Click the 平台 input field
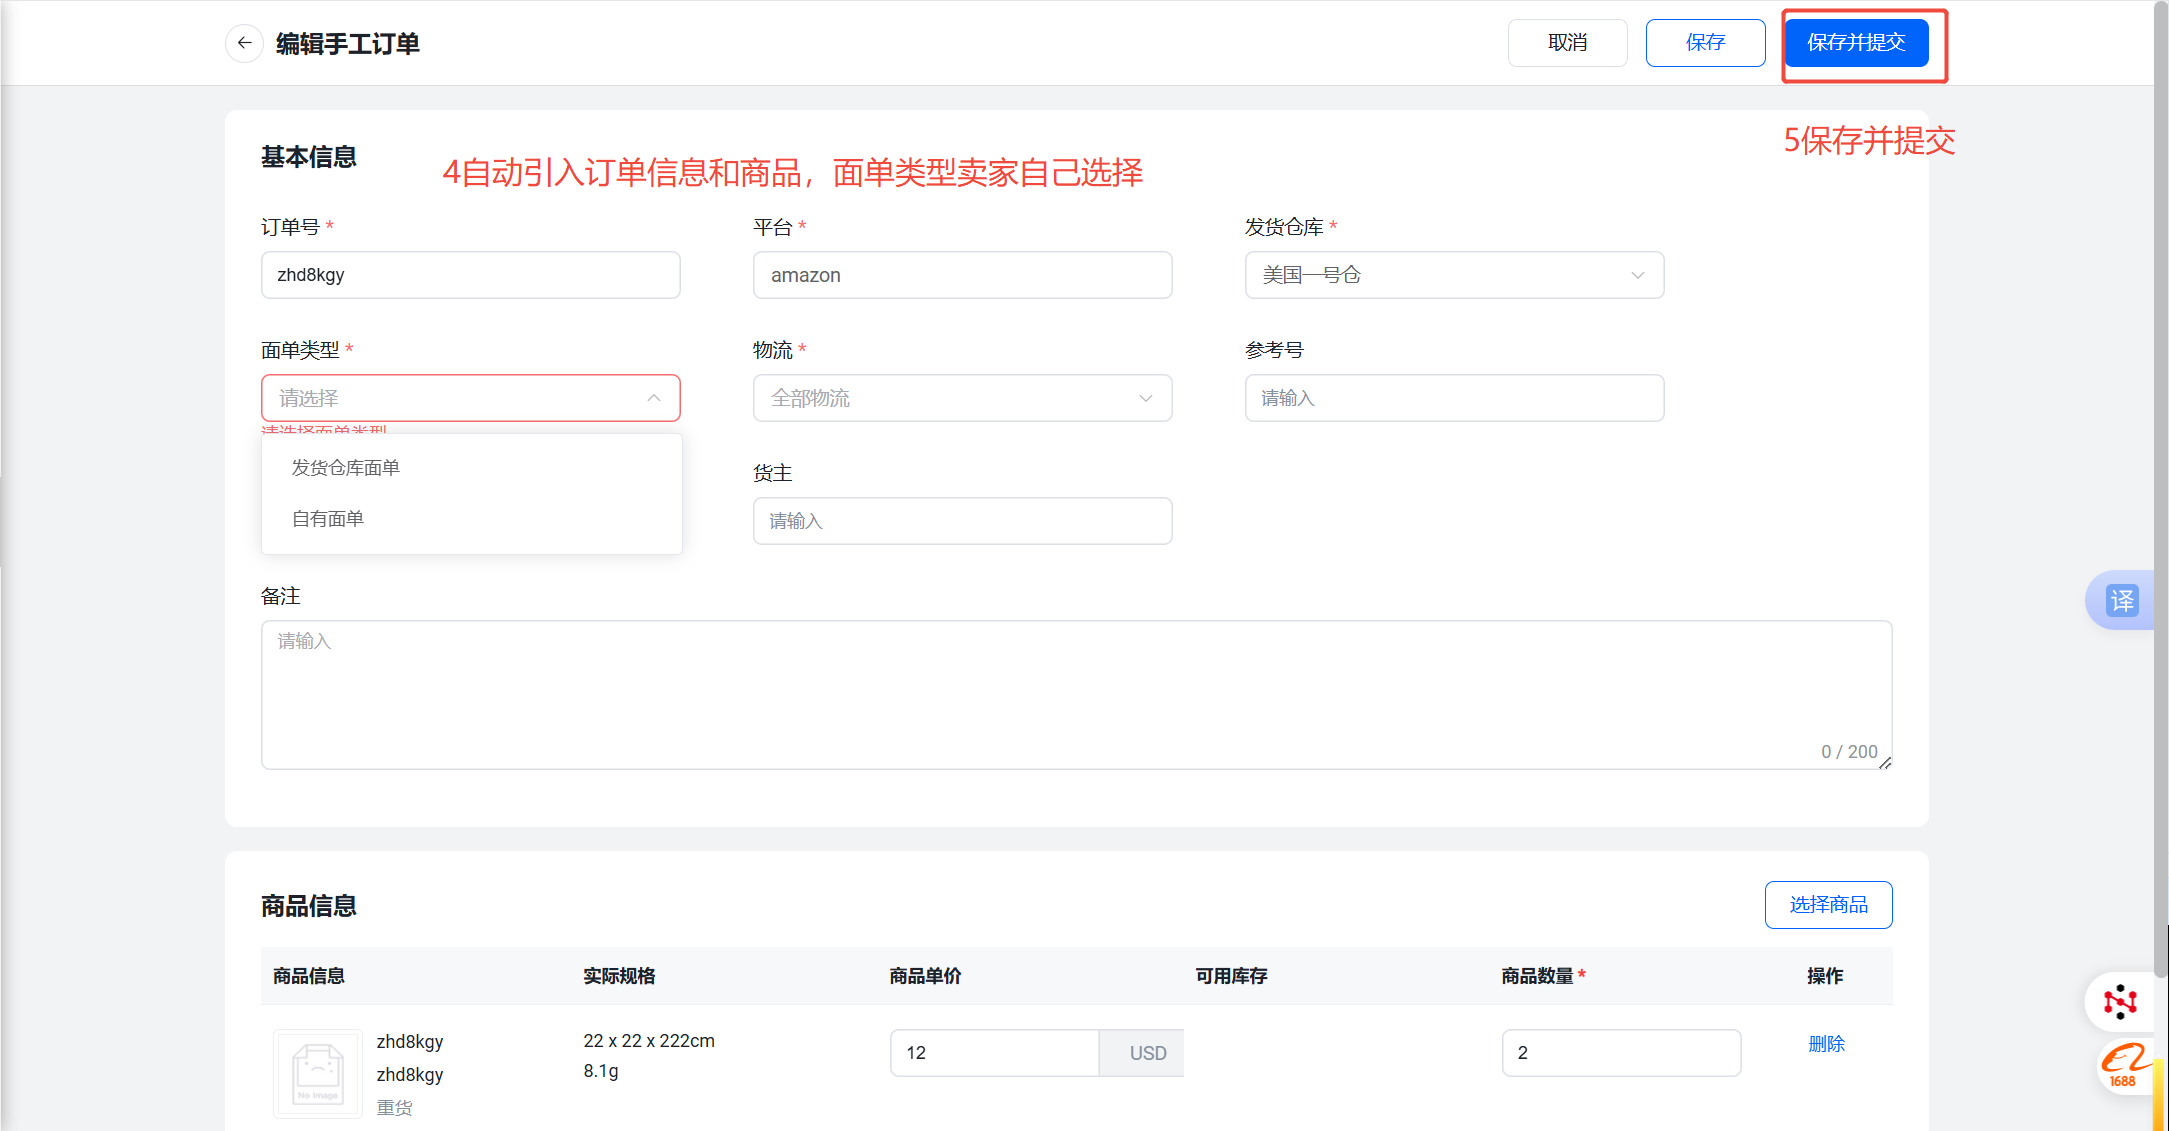 click(x=962, y=275)
